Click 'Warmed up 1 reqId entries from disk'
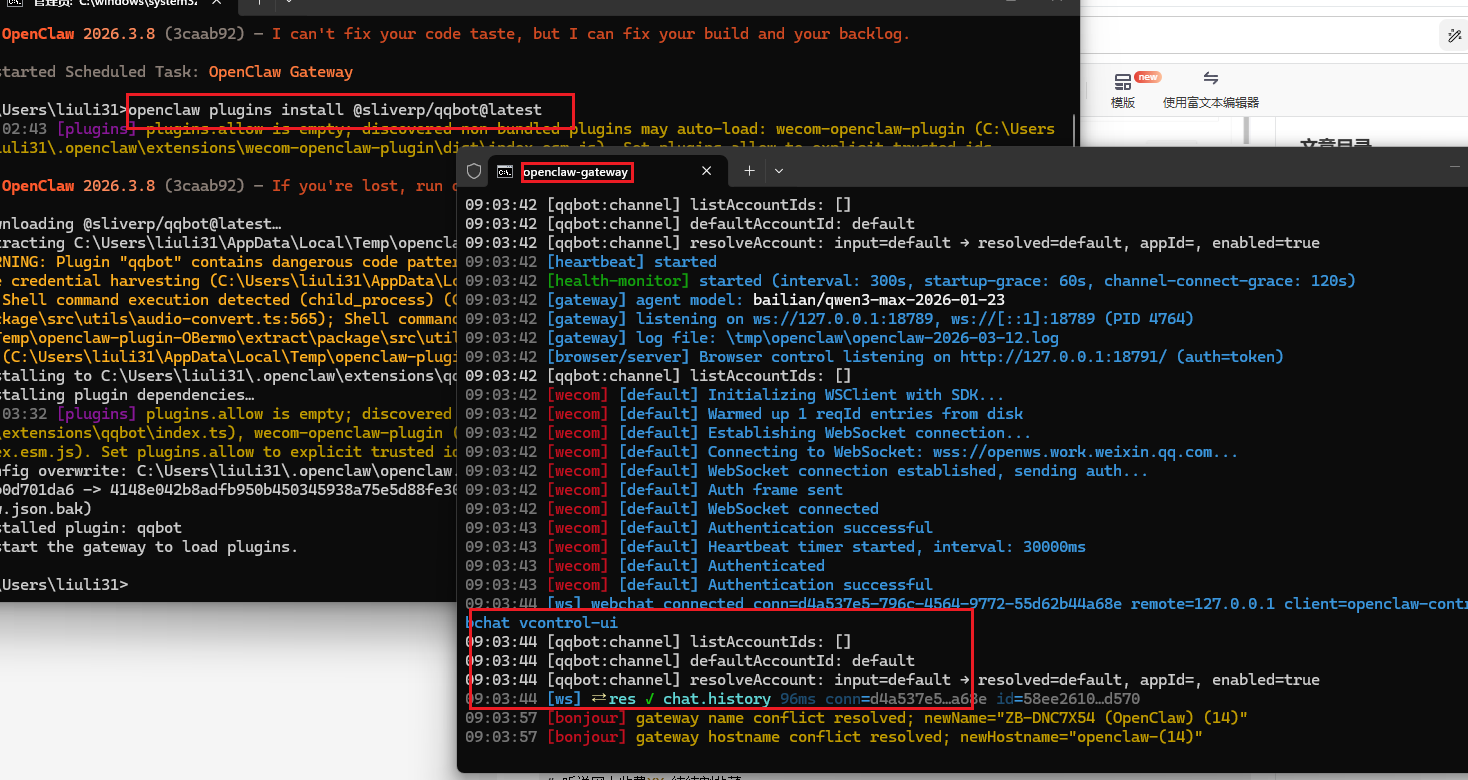 (744, 414)
